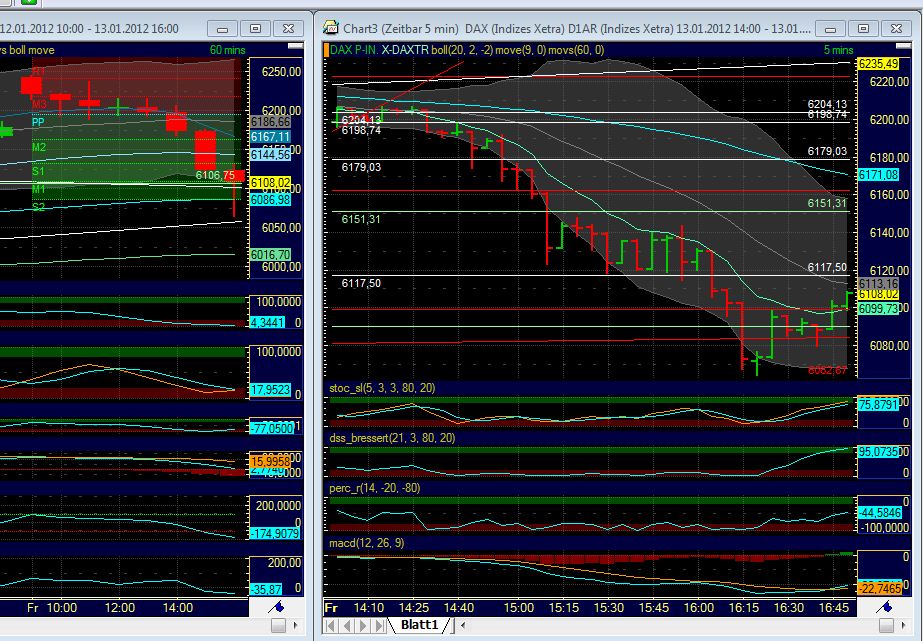Click the next-sheet arrow icon
Viewport: 923px width, 641px height.
click(x=362, y=625)
